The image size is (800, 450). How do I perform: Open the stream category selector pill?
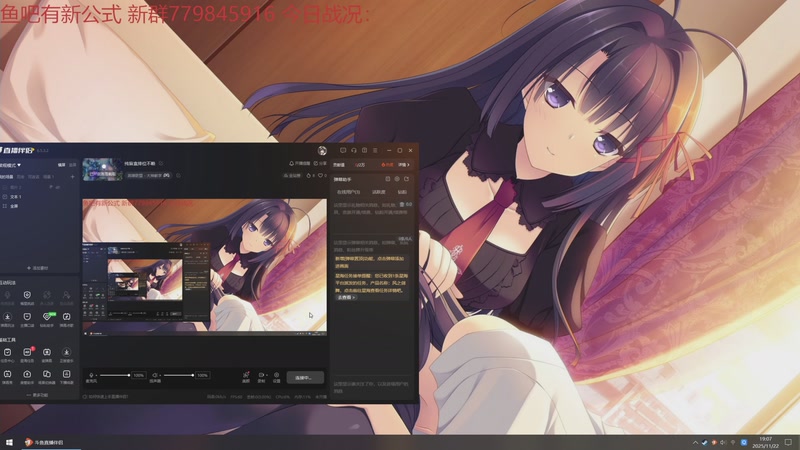[x=148, y=176]
